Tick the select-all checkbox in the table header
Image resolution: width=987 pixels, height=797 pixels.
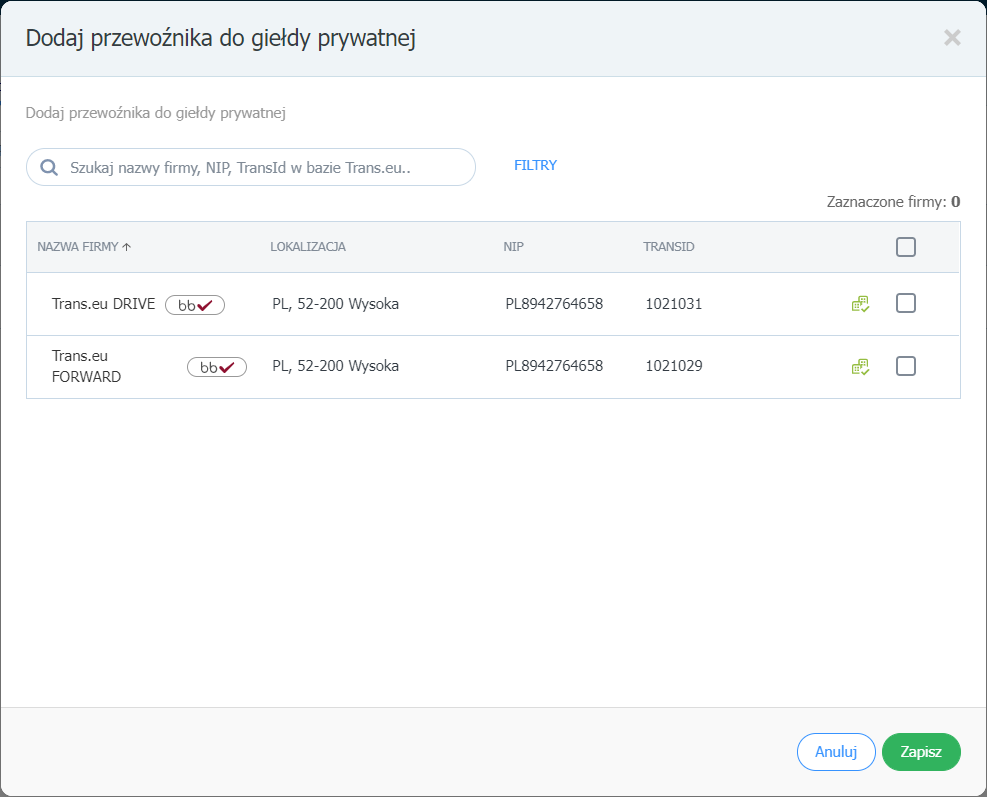[906, 247]
